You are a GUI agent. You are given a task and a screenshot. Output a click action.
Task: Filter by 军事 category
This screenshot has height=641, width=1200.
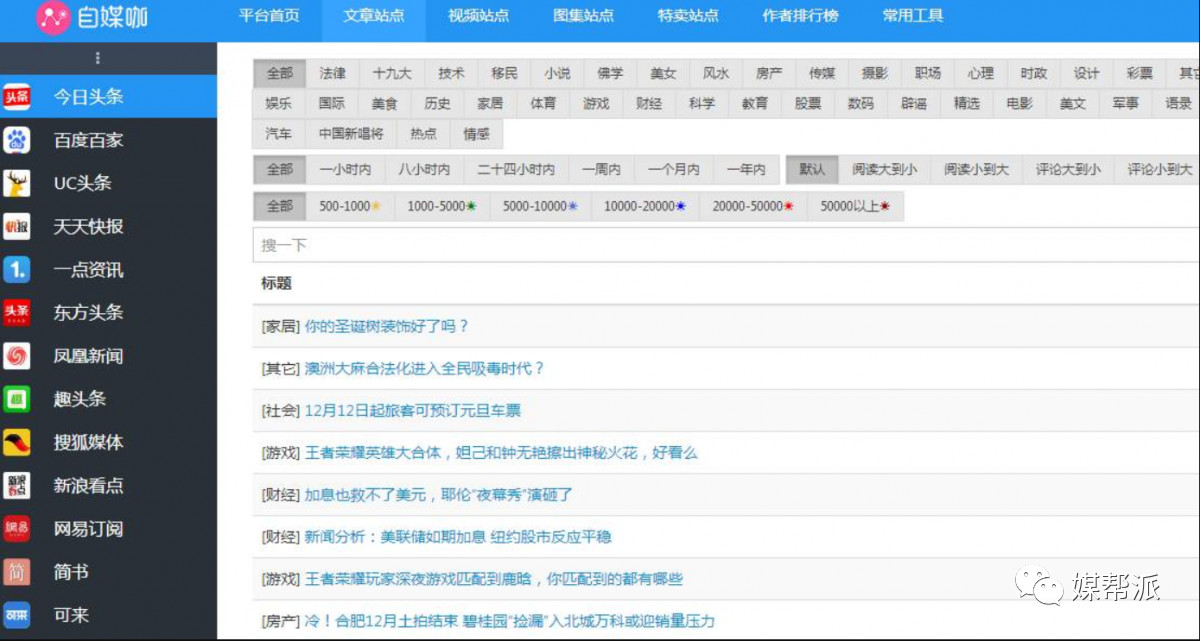[1126, 104]
